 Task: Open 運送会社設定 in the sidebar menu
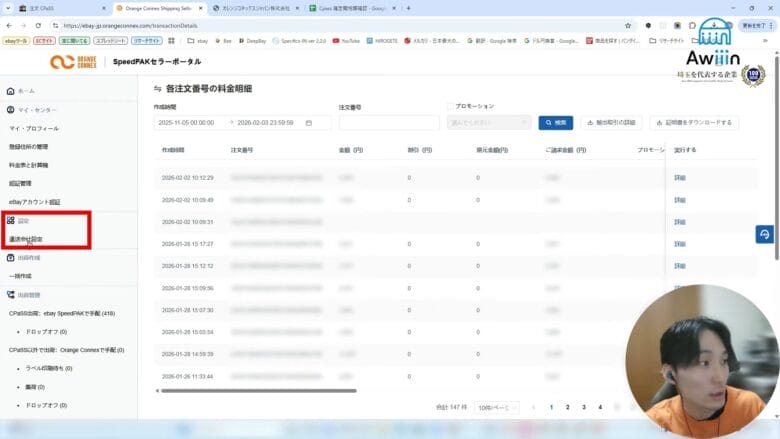click(27, 239)
